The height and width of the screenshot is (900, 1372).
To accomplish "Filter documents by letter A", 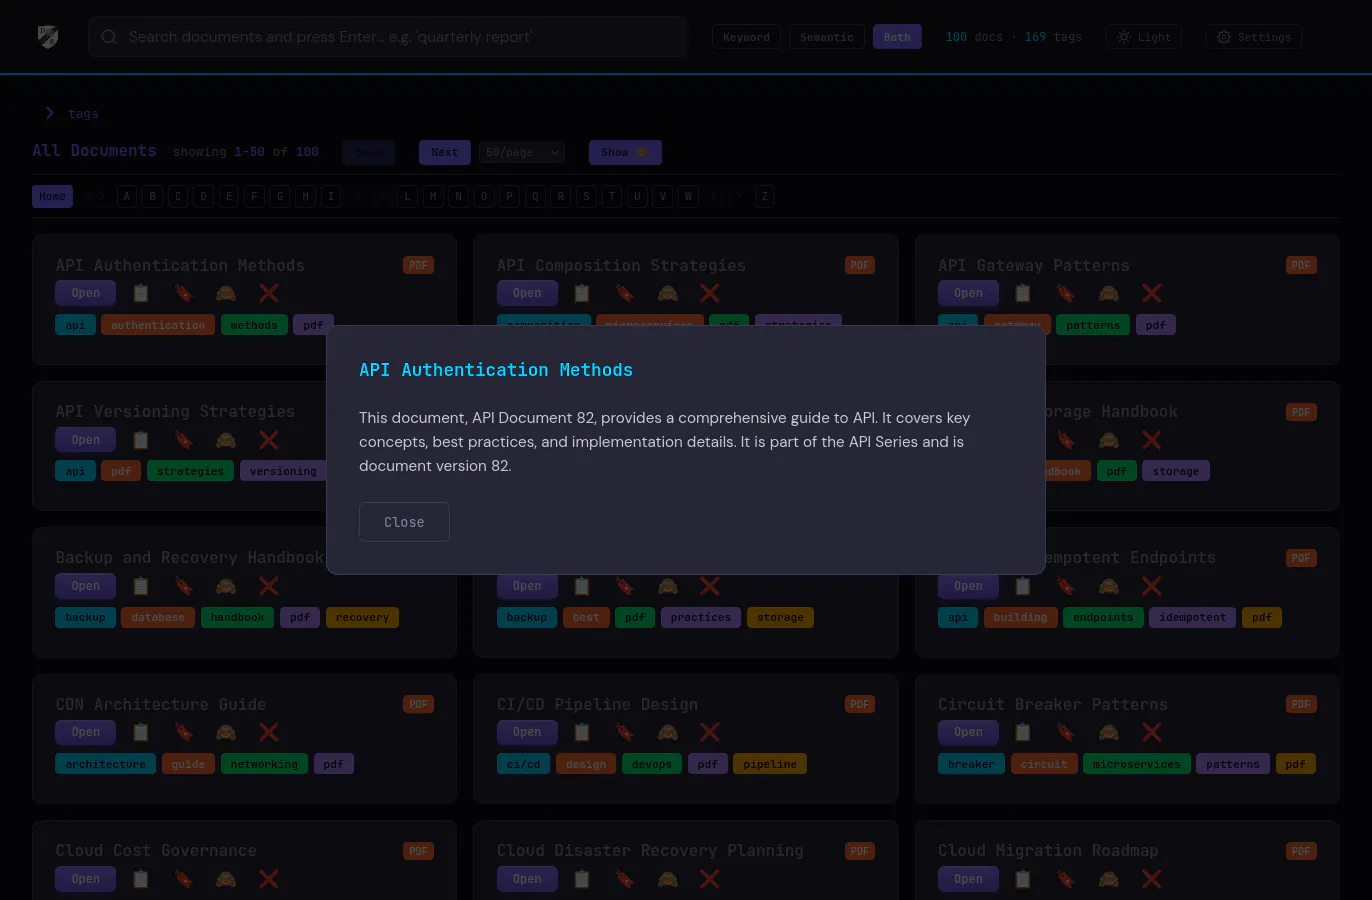I will (127, 196).
